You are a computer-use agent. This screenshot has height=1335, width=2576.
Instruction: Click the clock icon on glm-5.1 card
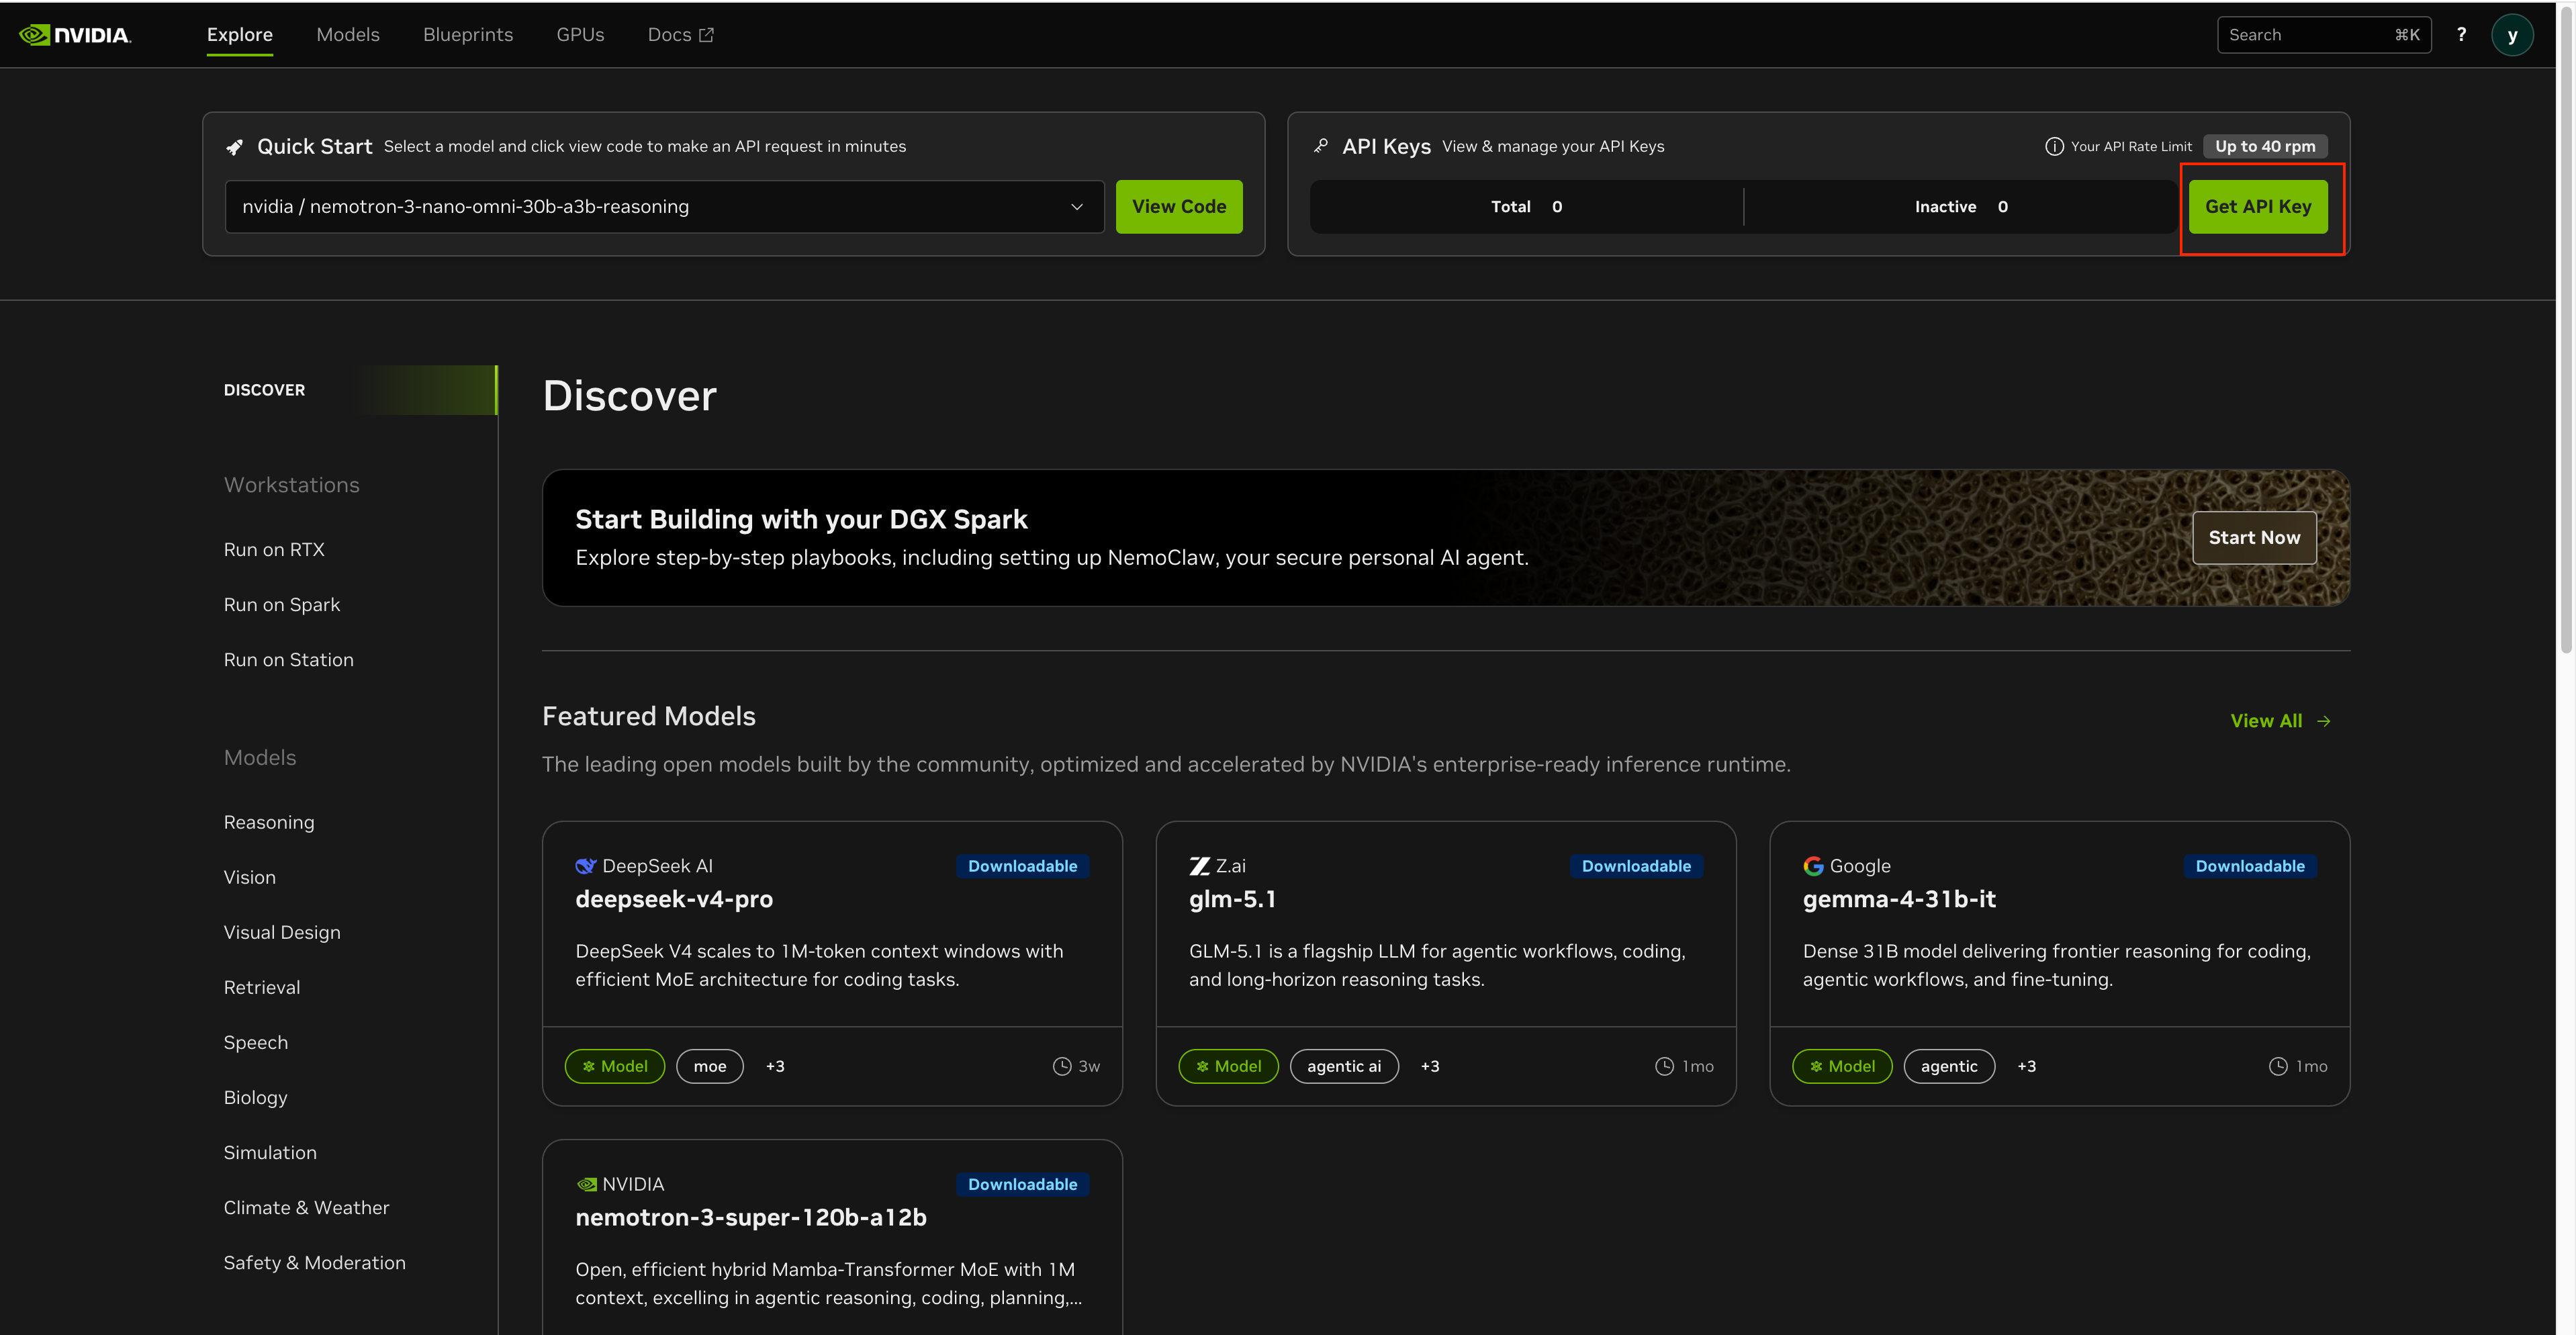1664,1066
